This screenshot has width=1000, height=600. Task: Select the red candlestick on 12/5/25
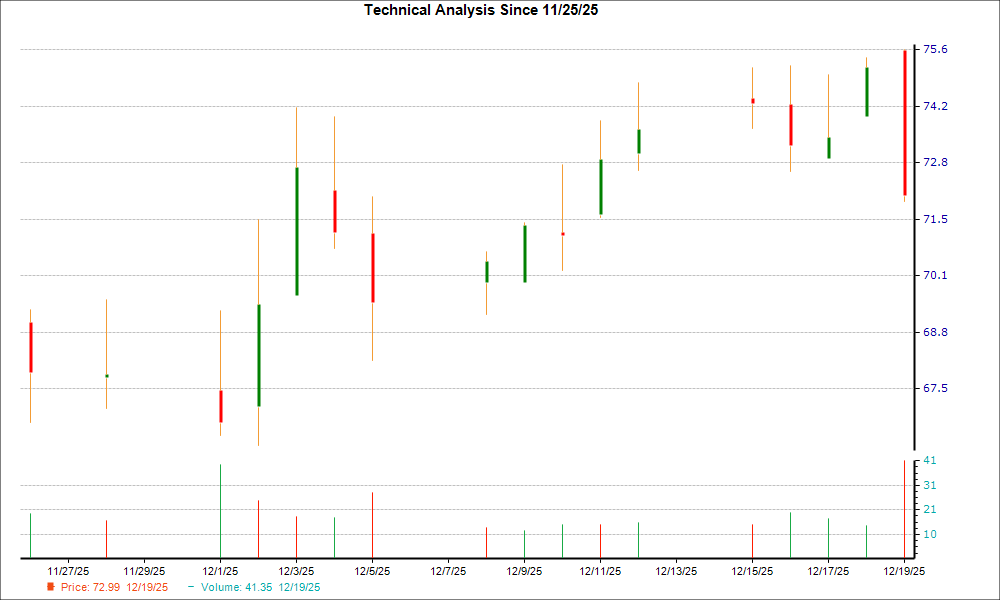coord(373,265)
